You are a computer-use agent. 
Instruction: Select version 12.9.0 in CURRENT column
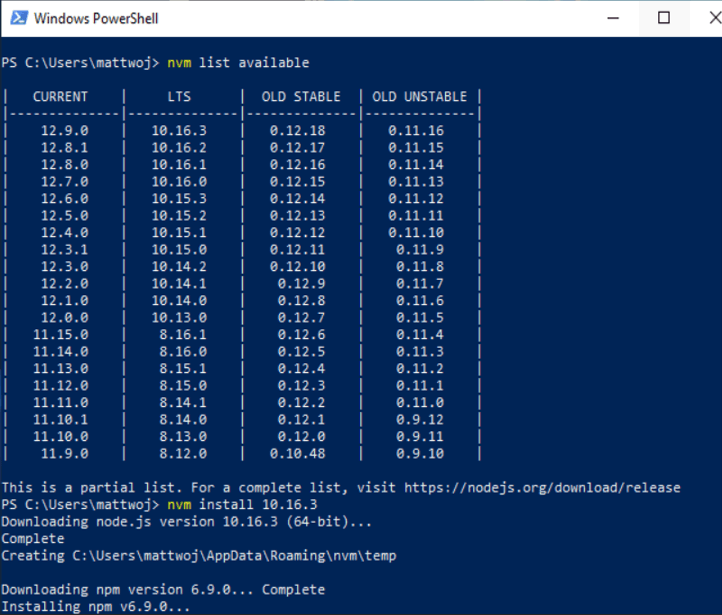tap(64, 131)
